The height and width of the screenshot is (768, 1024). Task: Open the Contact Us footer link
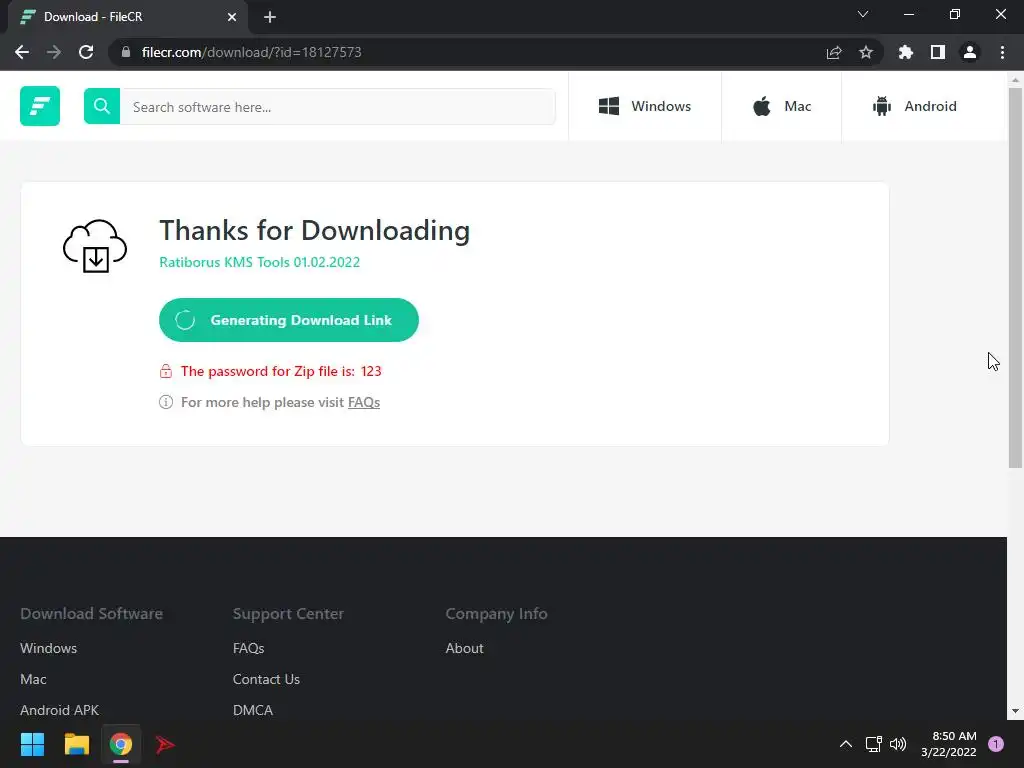point(266,679)
